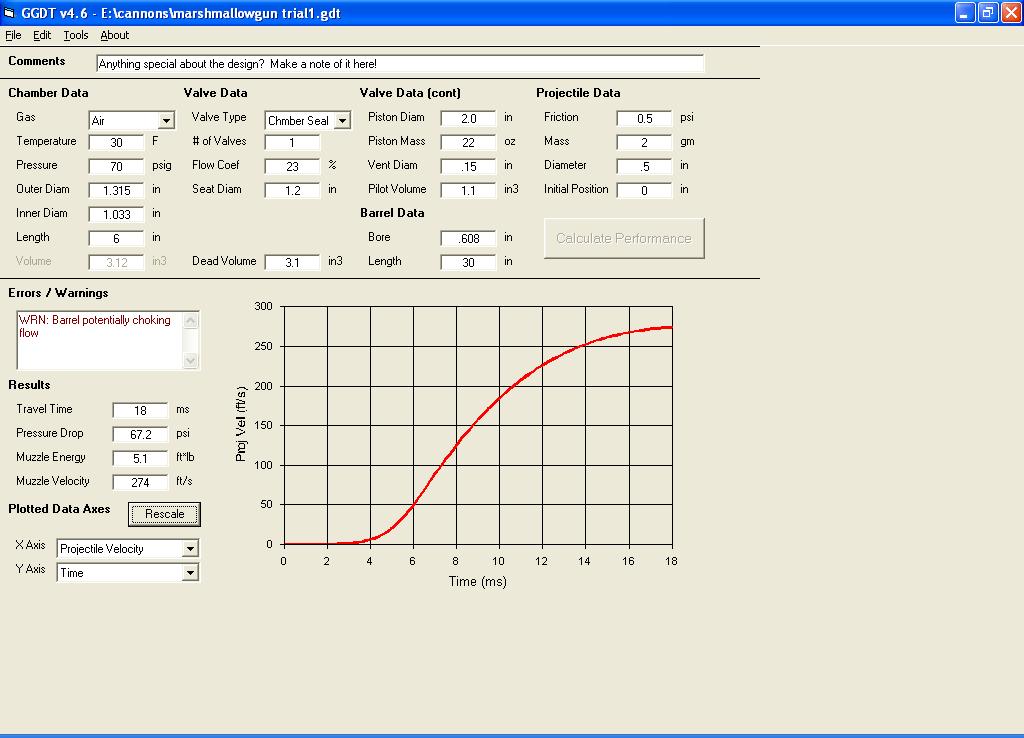Image resolution: width=1024 pixels, height=738 pixels.
Task: Edit the Flow Coef value field
Action: (x=292, y=167)
